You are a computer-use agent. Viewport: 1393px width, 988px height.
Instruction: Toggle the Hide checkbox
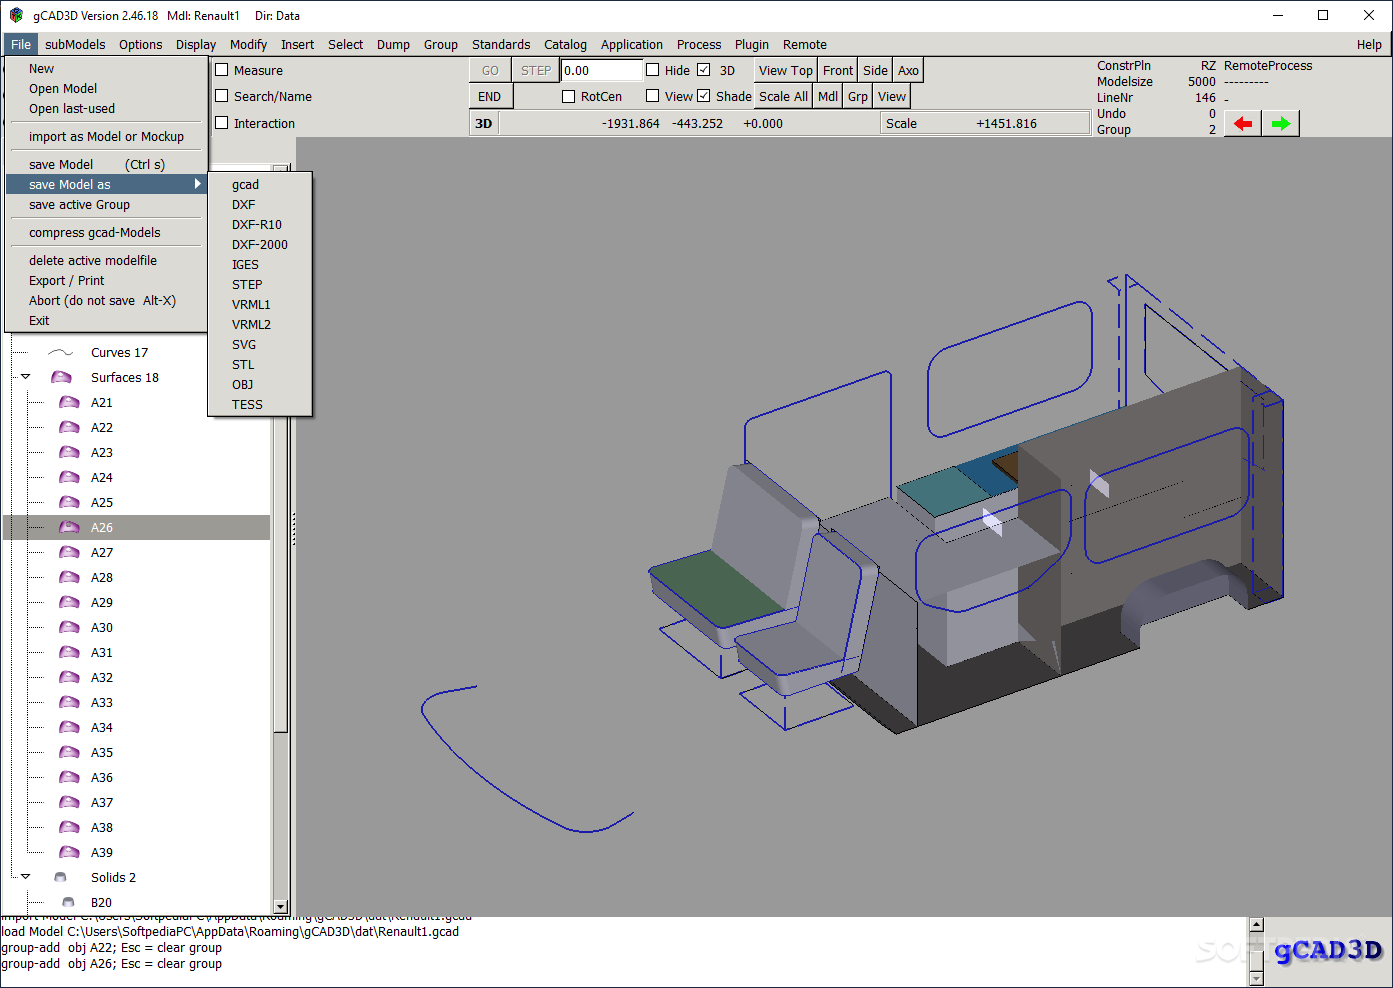click(x=653, y=70)
